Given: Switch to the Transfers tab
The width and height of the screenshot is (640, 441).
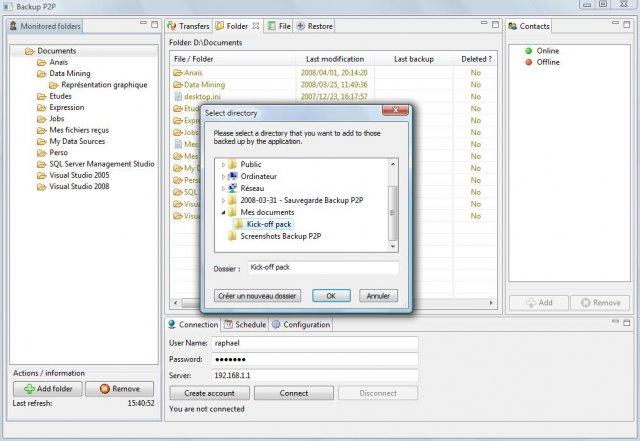Looking at the screenshot, I should 187,25.
